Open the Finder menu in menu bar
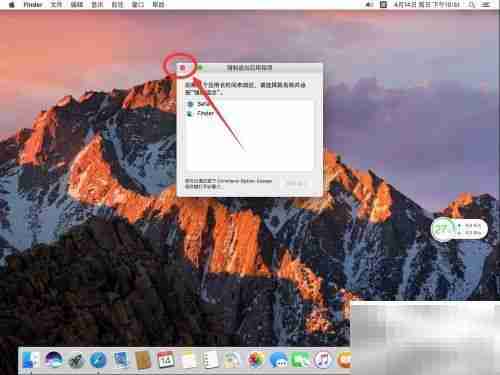This screenshot has width=500, height=375. [33, 5]
